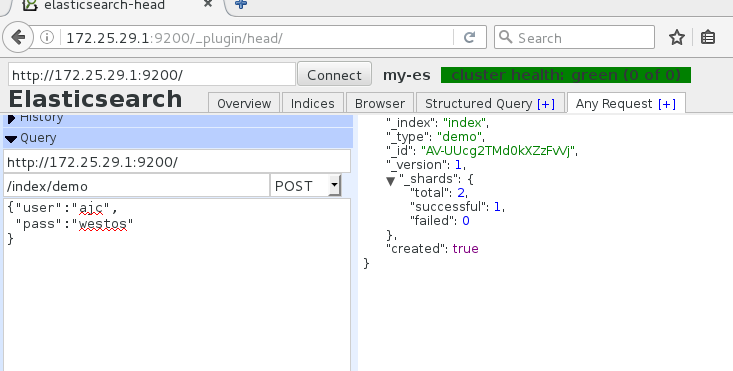Add a new Any Request tab via [+]
Image resolution: width=733 pixels, height=371 pixels.
tap(667, 104)
